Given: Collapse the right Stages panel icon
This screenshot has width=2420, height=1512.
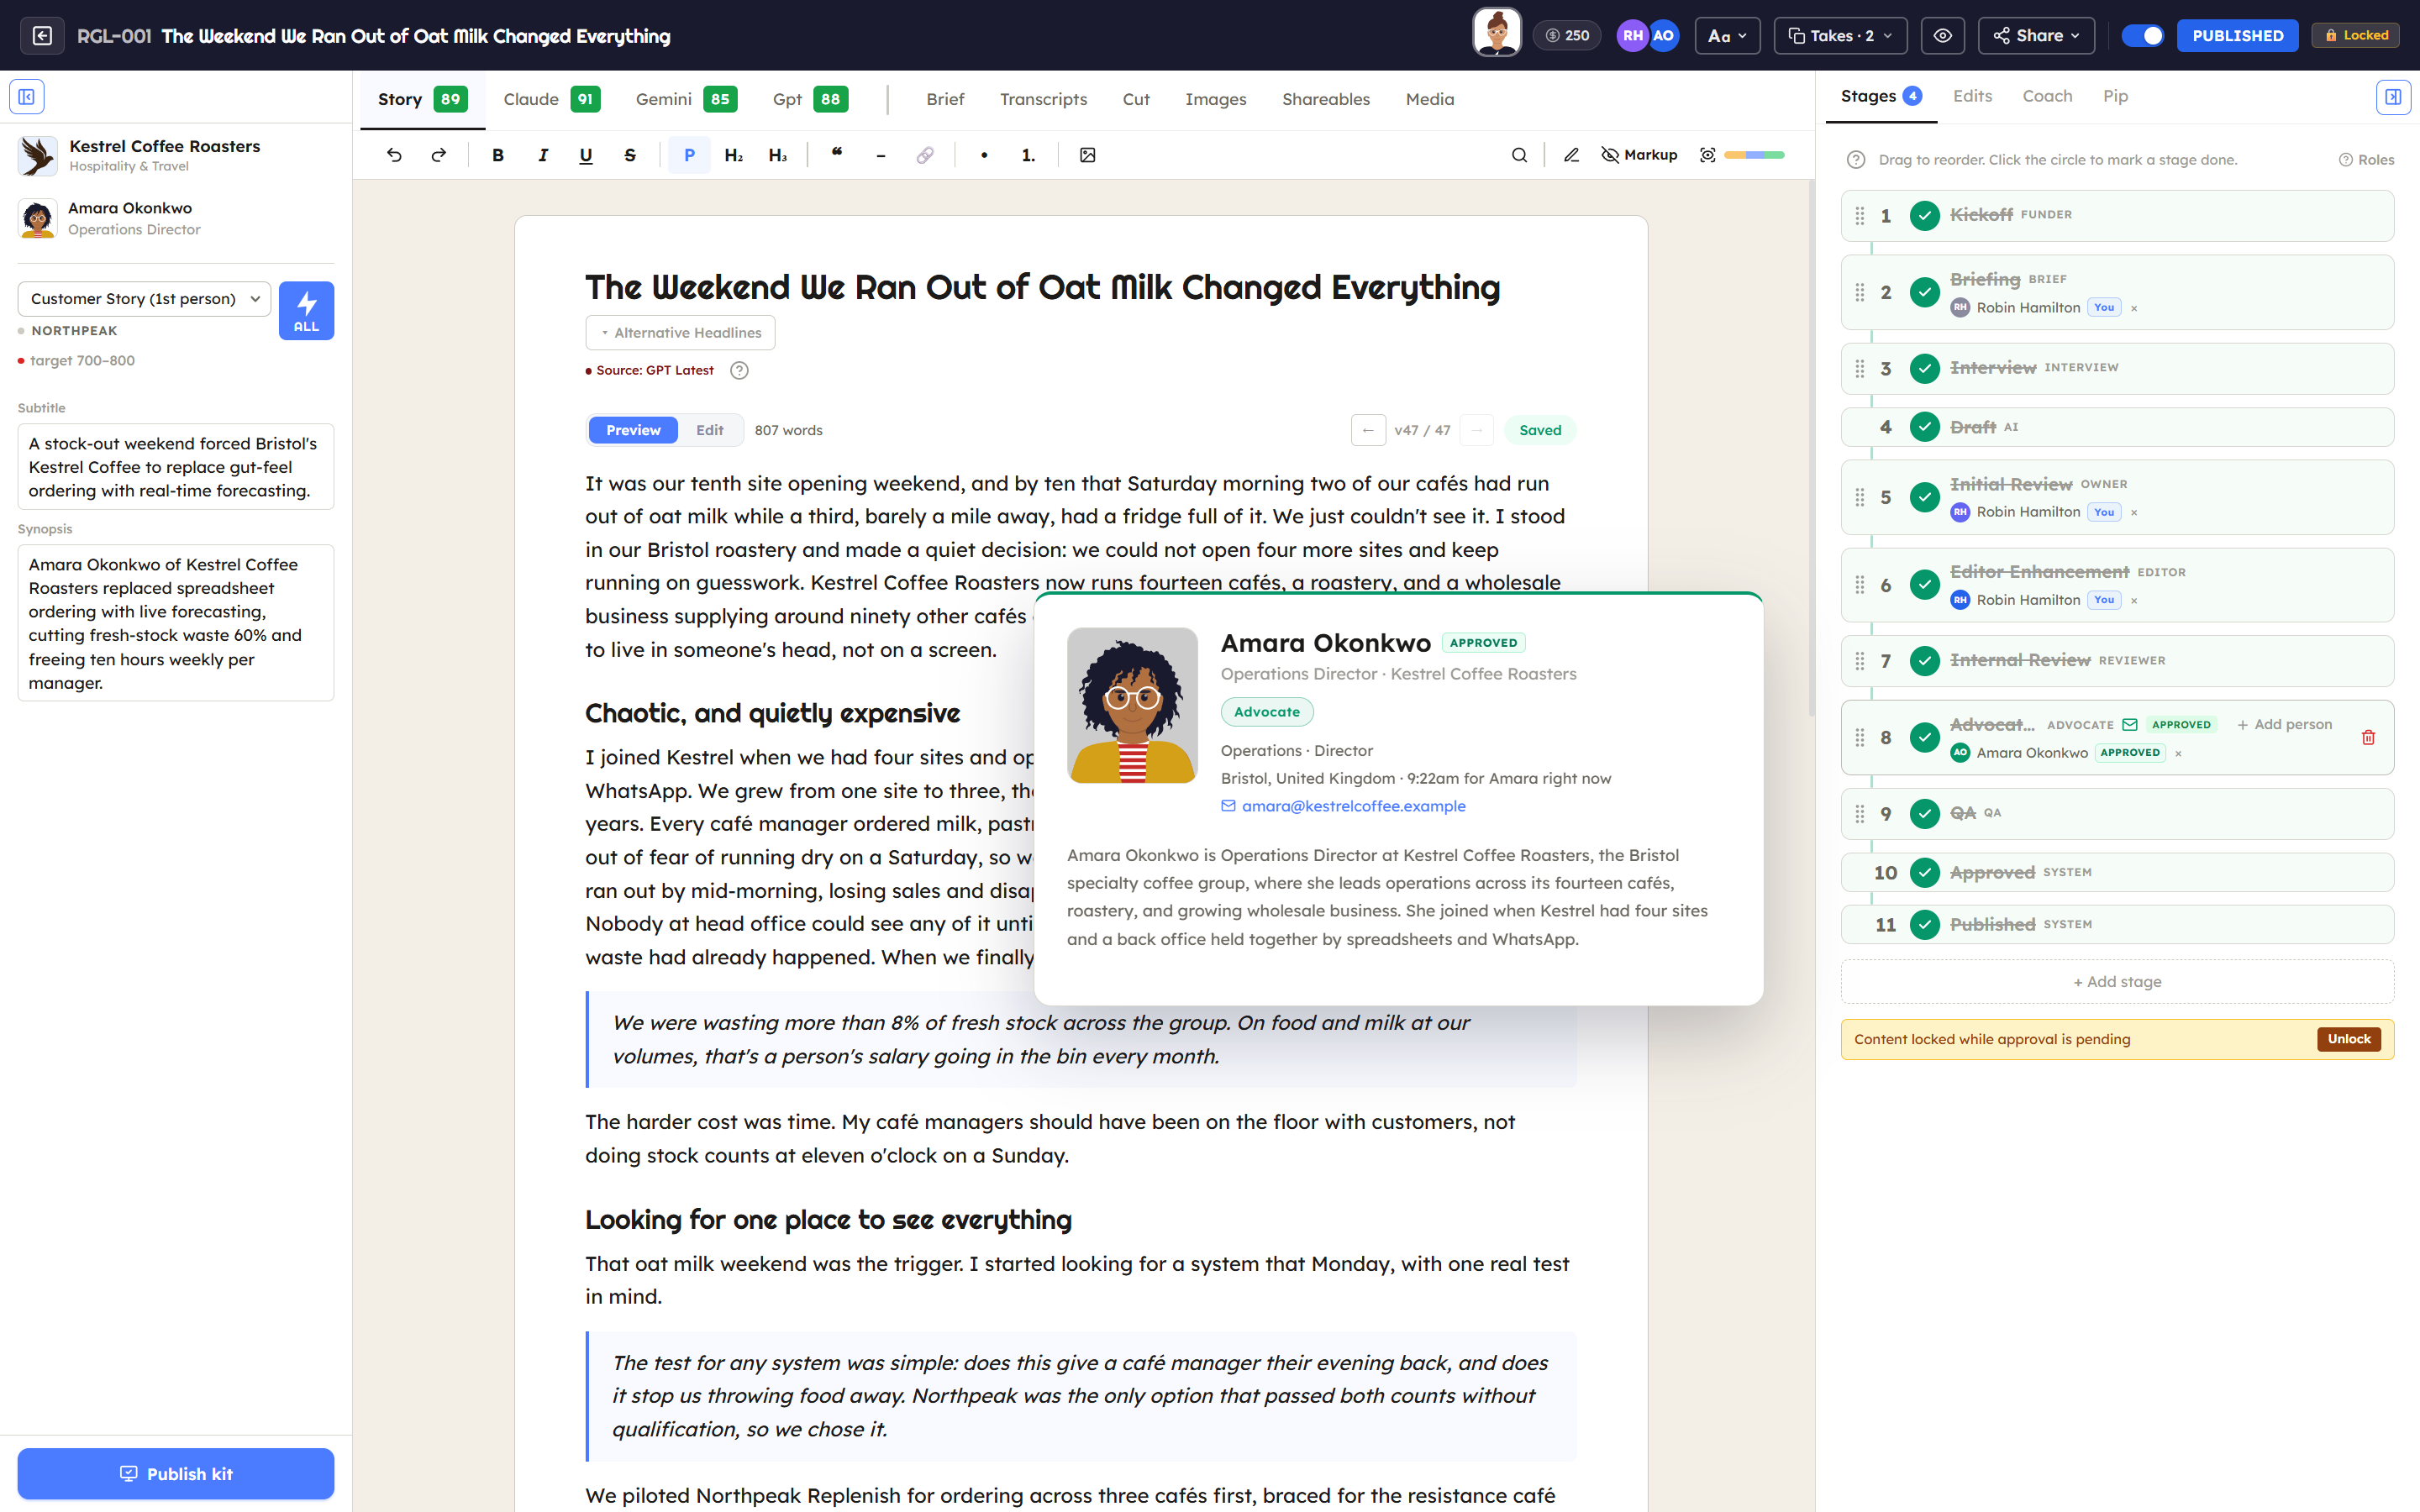Looking at the screenshot, I should point(2393,97).
